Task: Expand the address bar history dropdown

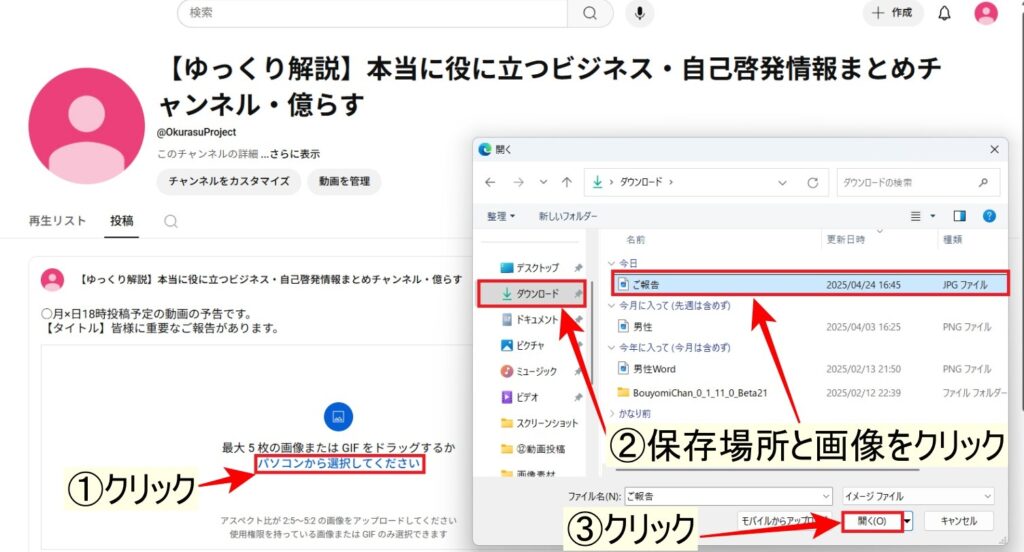Action: (782, 183)
